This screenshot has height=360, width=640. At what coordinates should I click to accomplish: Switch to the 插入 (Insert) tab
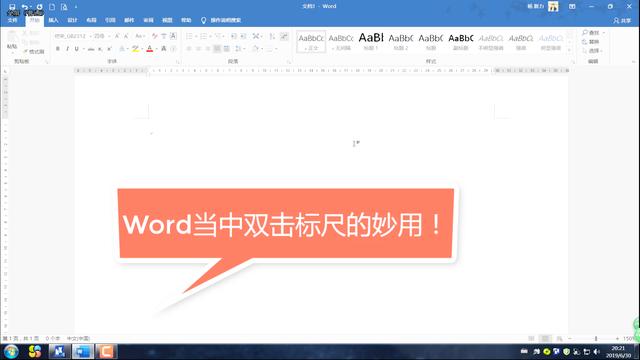[x=53, y=20]
